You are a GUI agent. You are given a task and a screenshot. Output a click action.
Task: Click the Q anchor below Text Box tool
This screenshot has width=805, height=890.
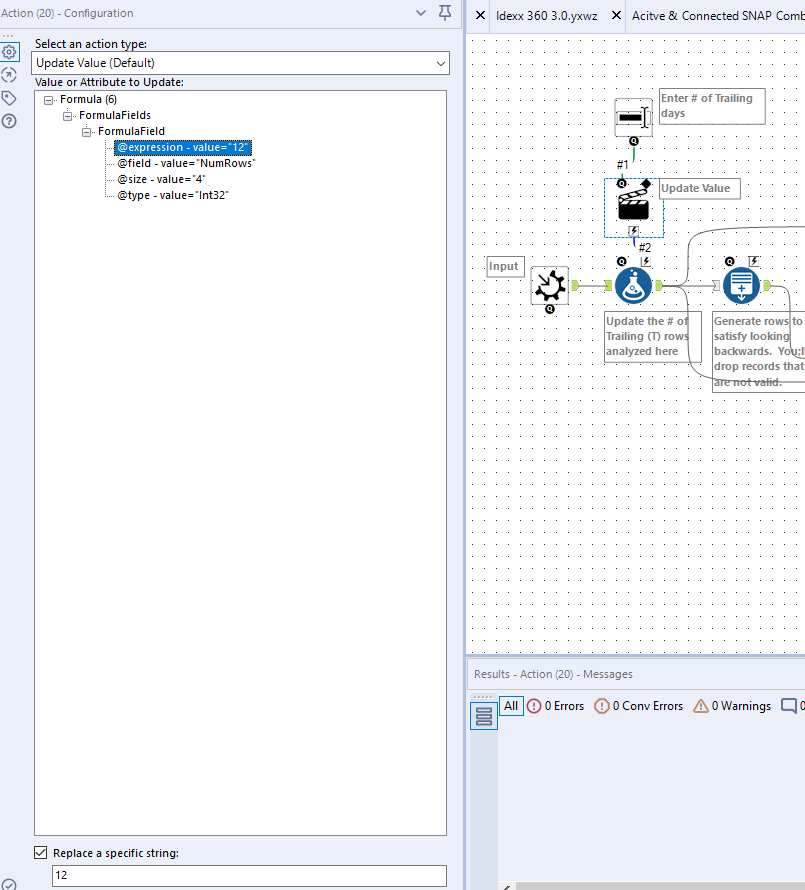pos(634,141)
